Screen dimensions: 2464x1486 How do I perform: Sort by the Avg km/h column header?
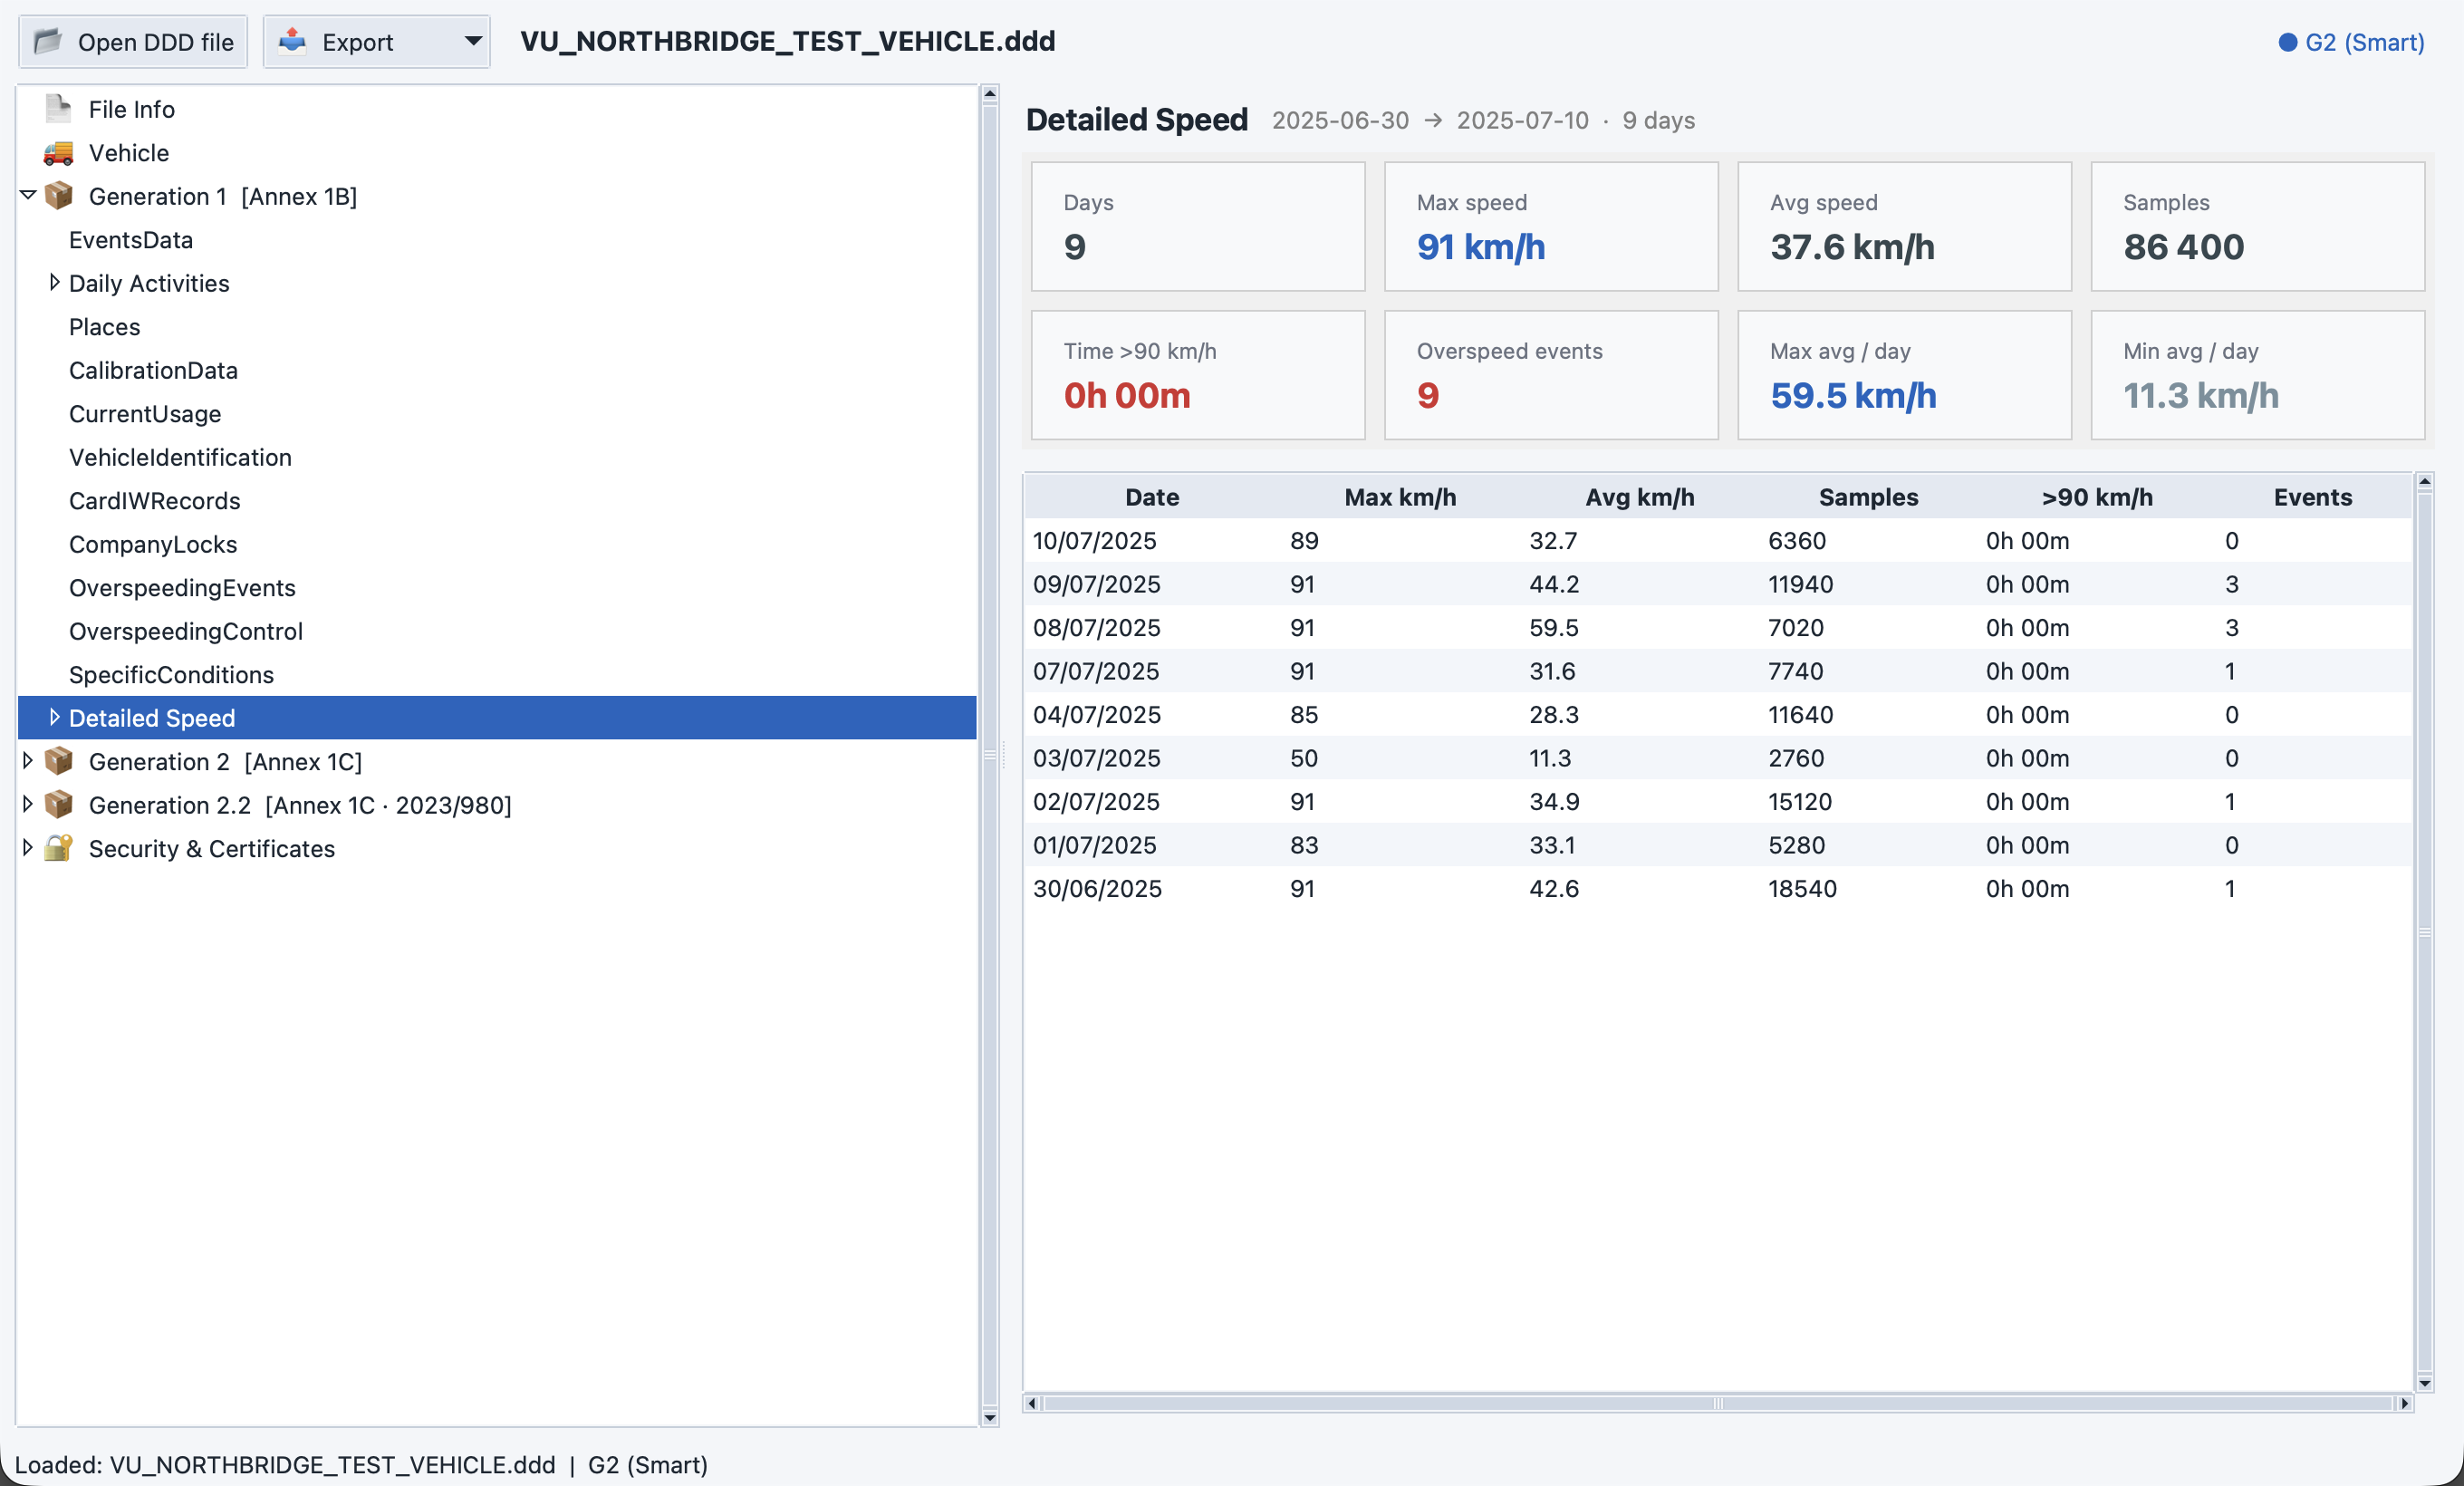coord(1639,497)
